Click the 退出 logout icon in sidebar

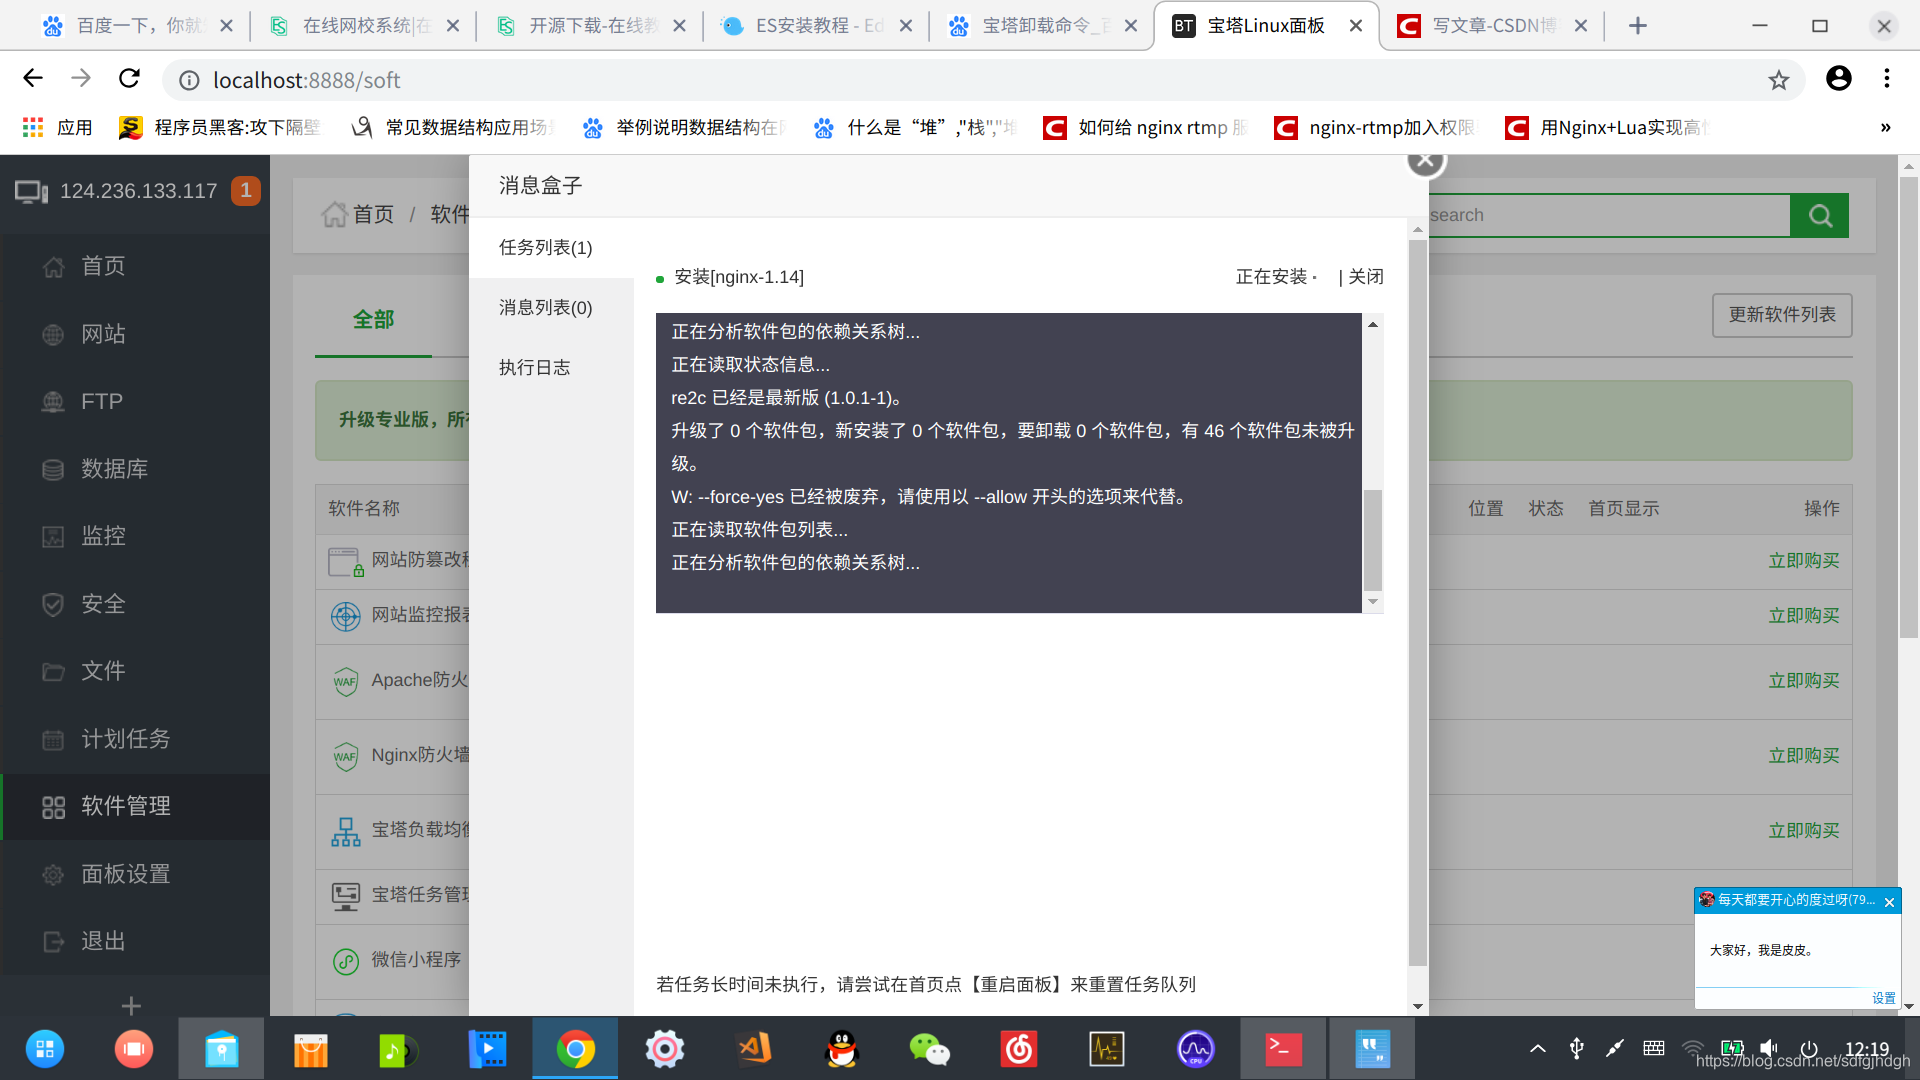coord(53,941)
